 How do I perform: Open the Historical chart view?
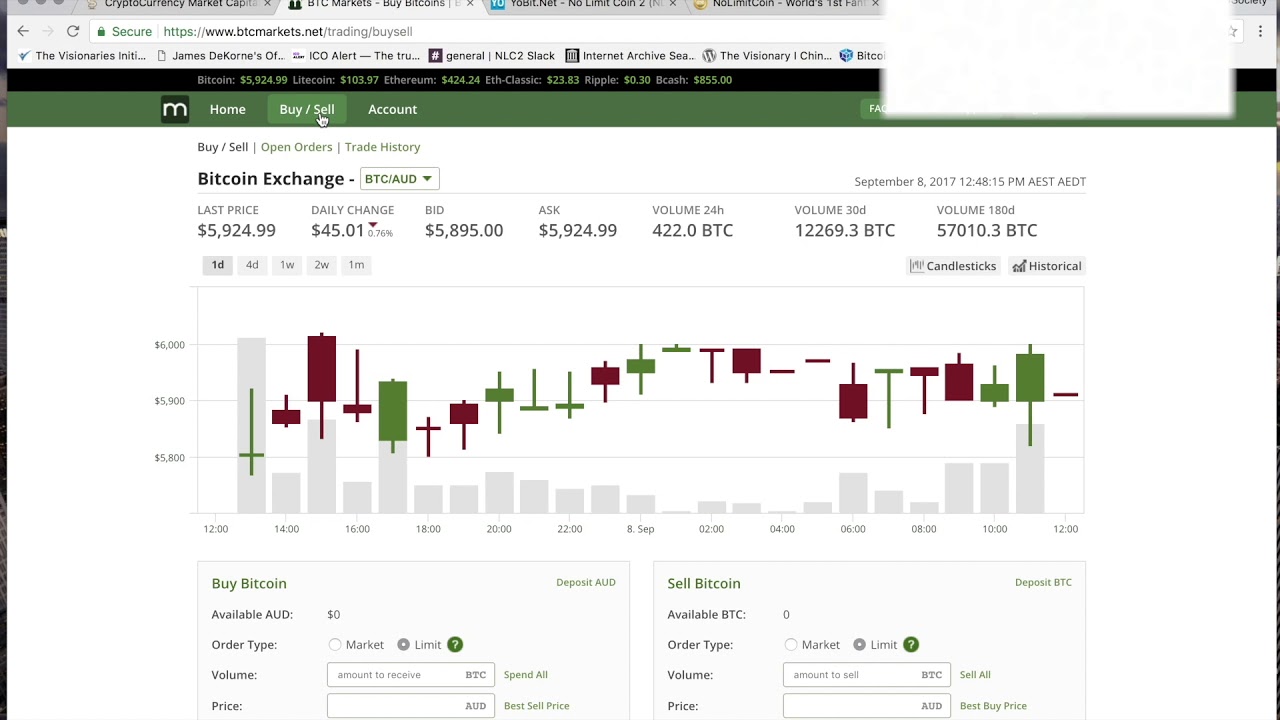[1047, 266]
